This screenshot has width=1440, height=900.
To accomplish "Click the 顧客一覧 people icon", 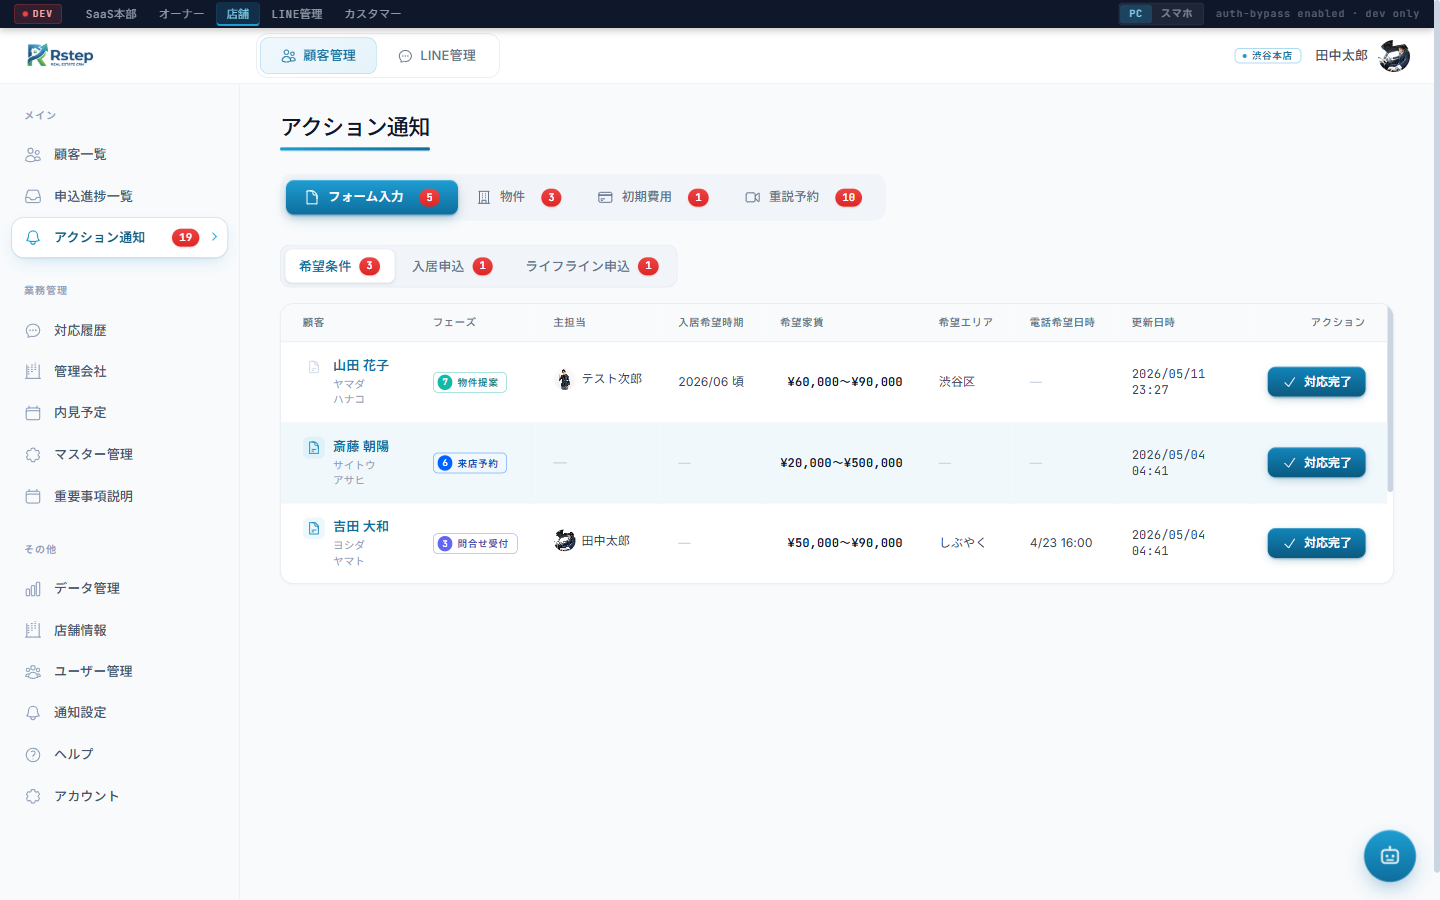I will (x=33, y=155).
